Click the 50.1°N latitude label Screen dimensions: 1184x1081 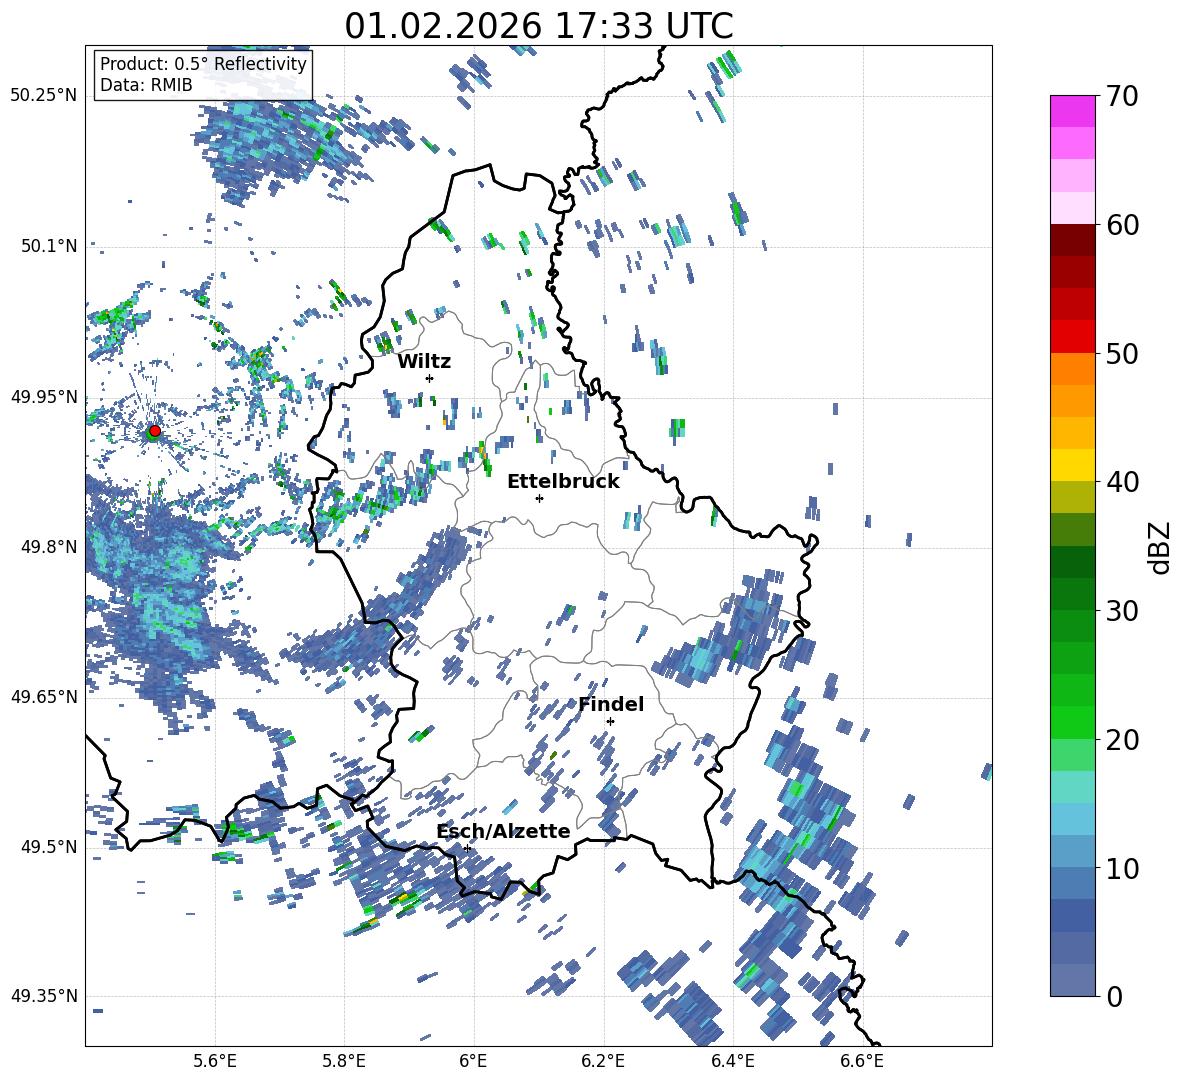49,246
